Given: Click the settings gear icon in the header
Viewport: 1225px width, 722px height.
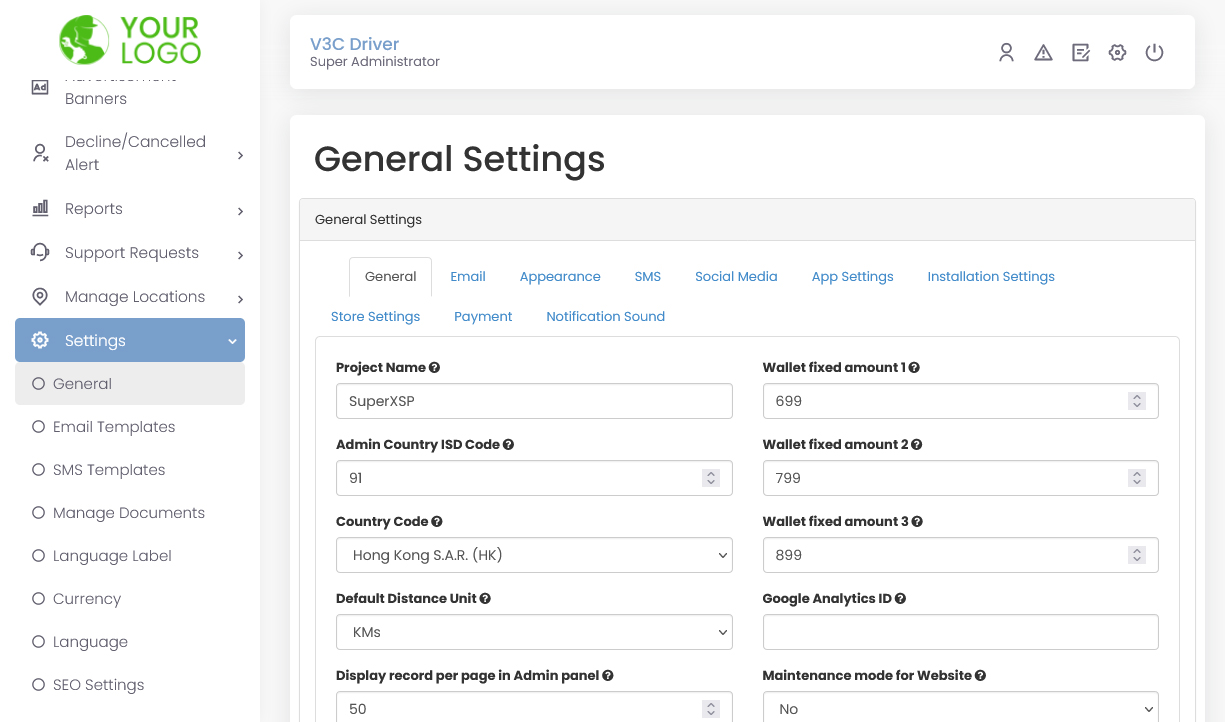Looking at the screenshot, I should [1117, 52].
